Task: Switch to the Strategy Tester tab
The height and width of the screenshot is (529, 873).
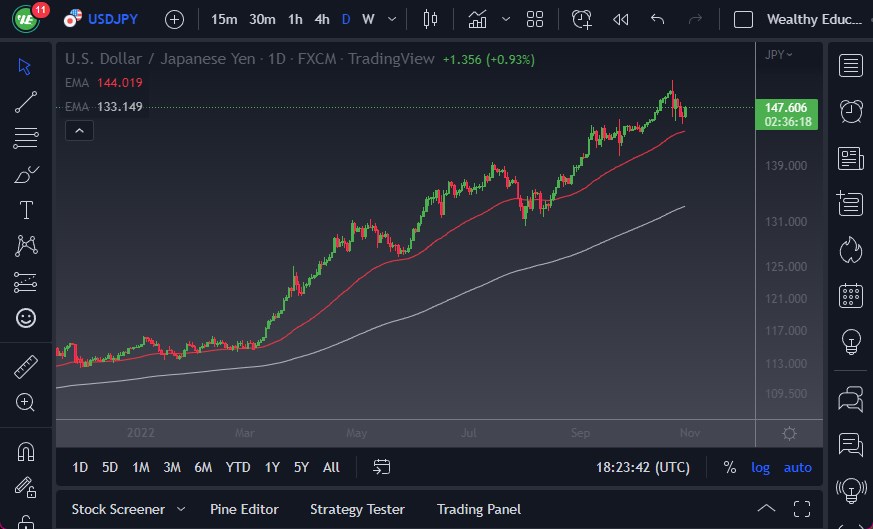Action: click(357, 509)
